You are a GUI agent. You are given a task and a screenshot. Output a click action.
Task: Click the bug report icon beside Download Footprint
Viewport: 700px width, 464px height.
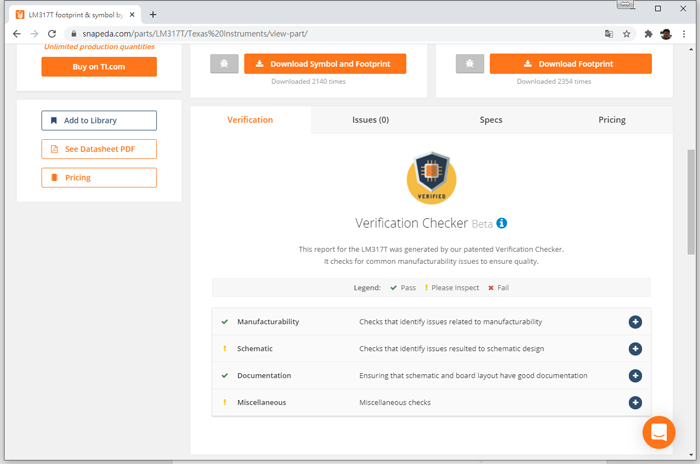coord(470,64)
